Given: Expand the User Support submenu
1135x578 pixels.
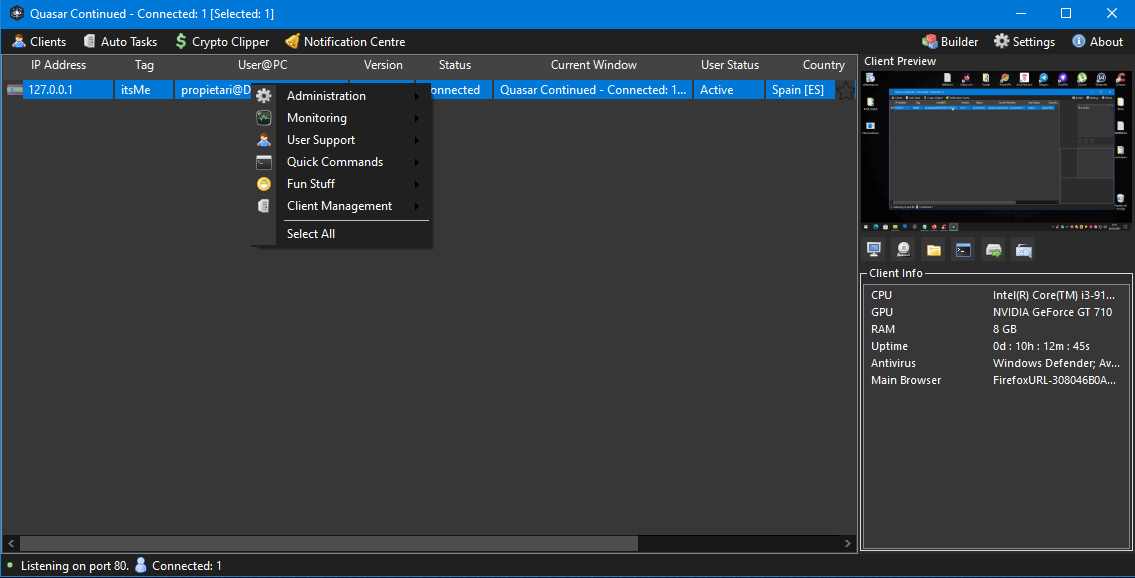Looking at the screenshot, I should coord(342,140).
